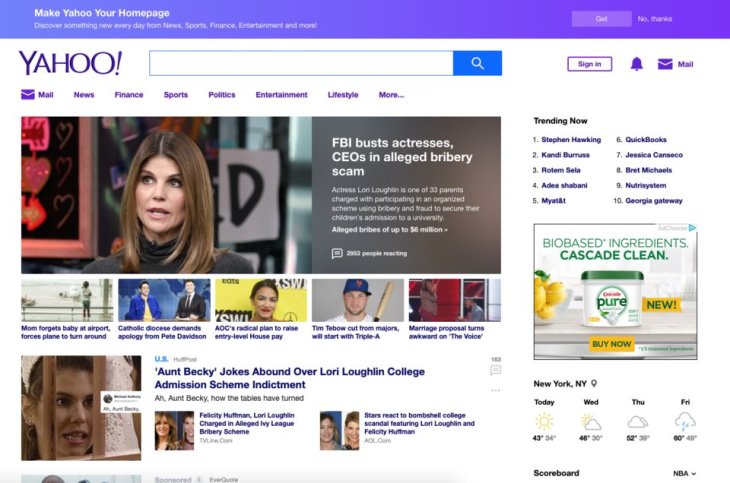
Task: Click the Mail envelope icon in navigation bar
Action: 28,95
